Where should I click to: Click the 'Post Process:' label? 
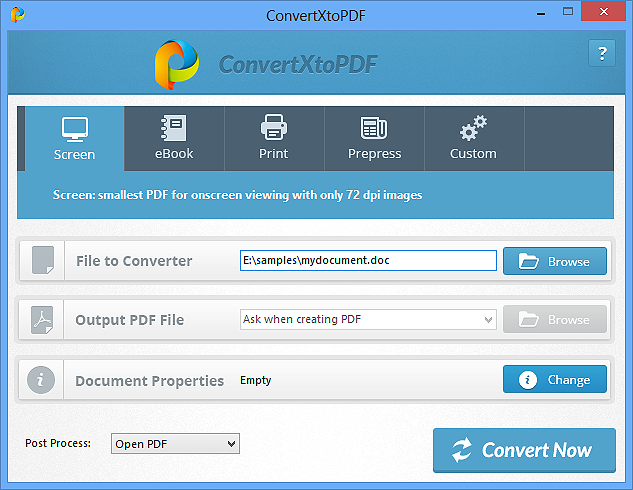coord(58,443)
